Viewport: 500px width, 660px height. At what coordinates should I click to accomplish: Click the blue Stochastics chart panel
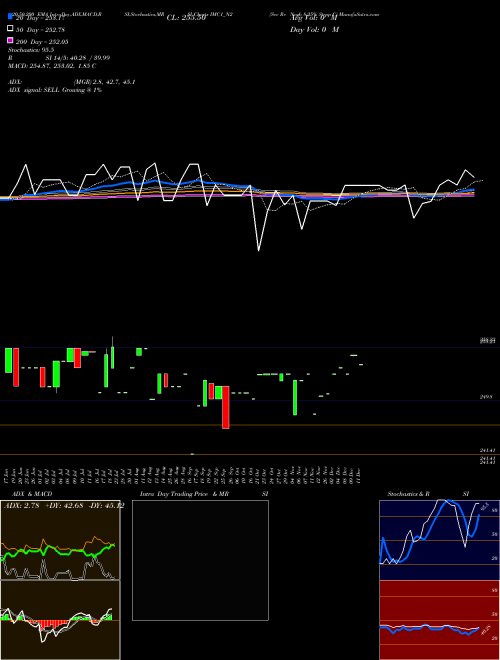439,540
